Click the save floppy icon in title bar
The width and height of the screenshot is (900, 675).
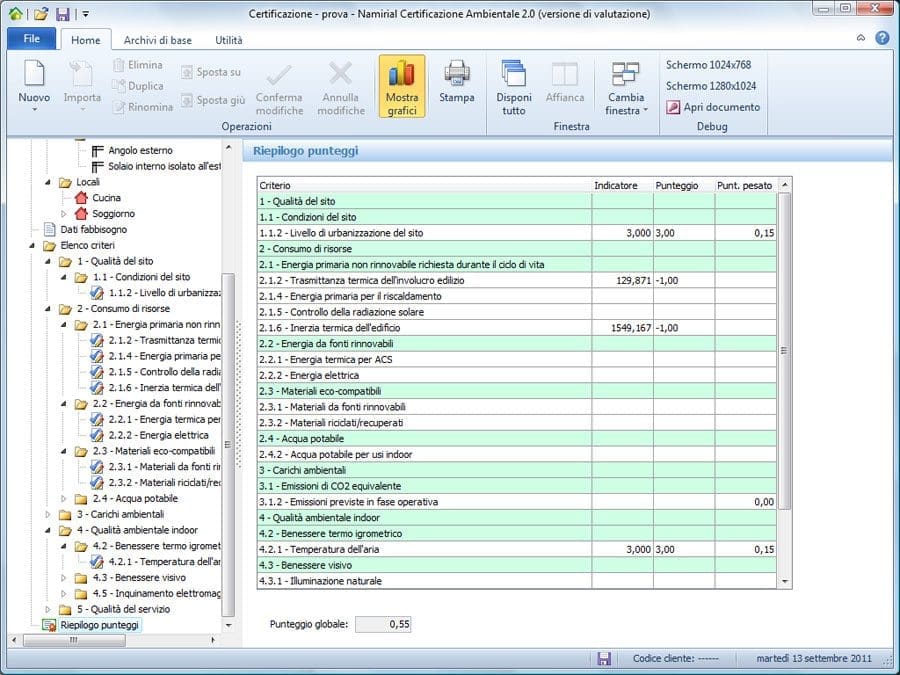point(62,14)
